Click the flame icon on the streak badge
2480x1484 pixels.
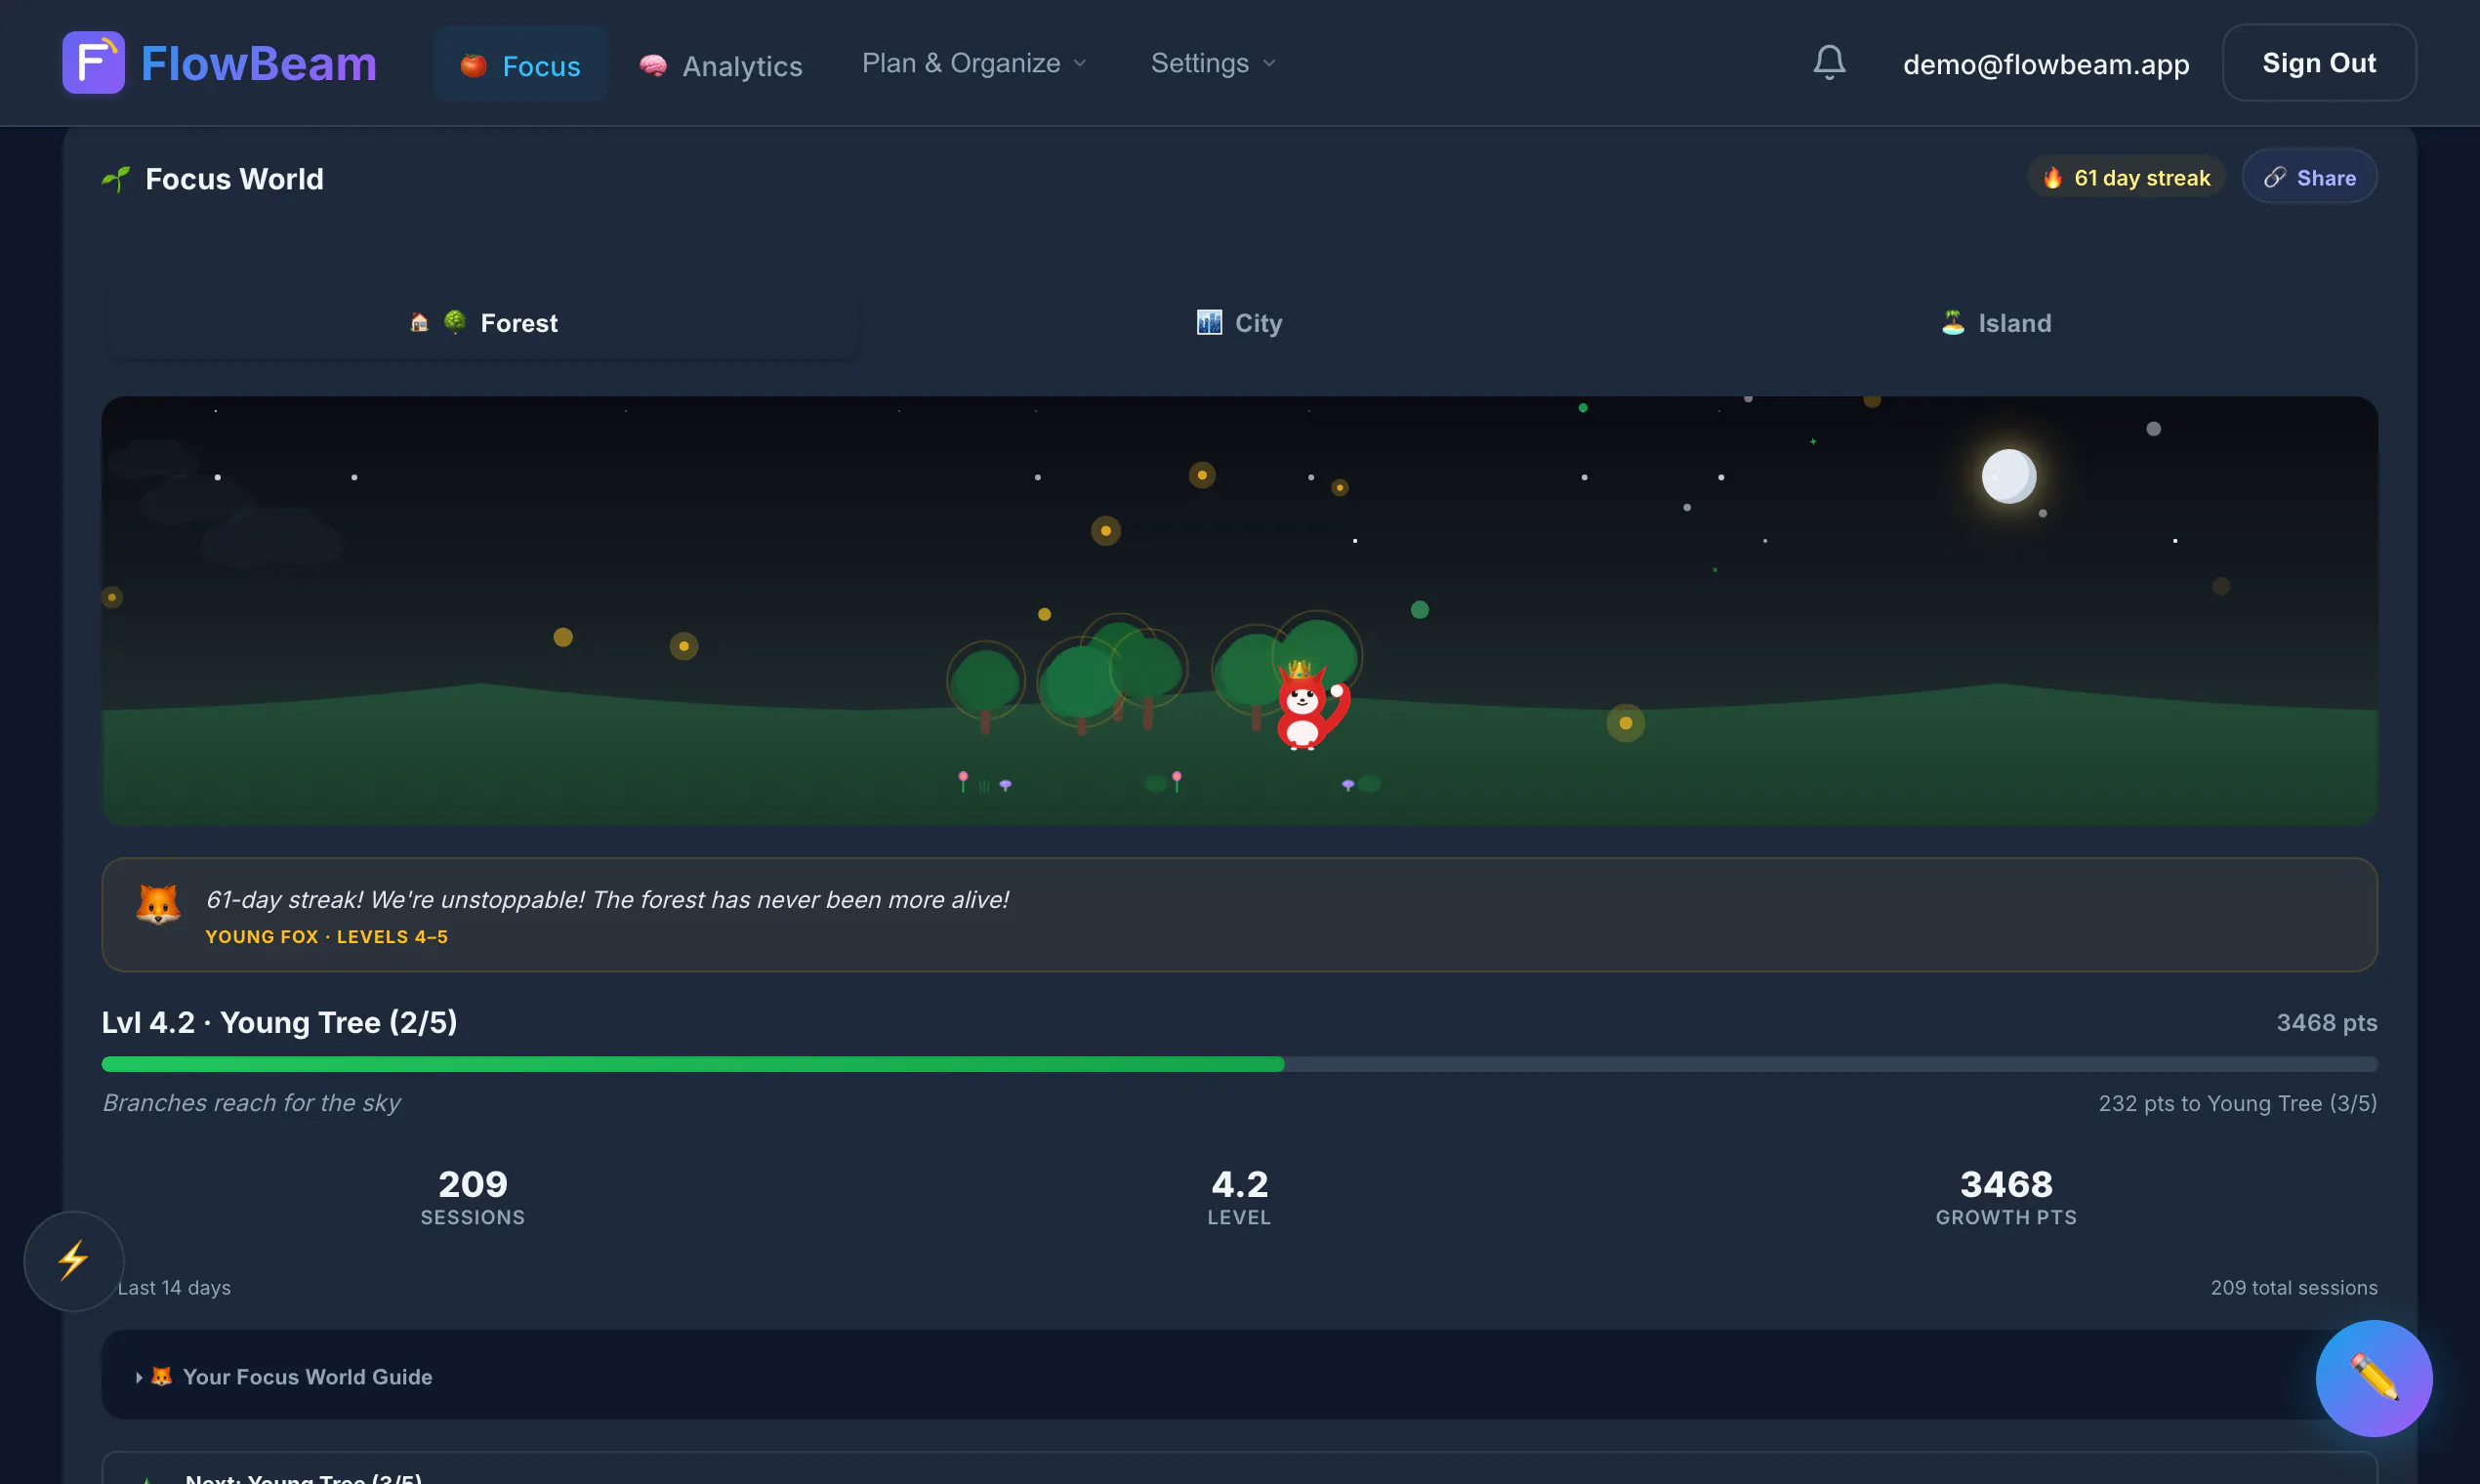point(2052,178)
